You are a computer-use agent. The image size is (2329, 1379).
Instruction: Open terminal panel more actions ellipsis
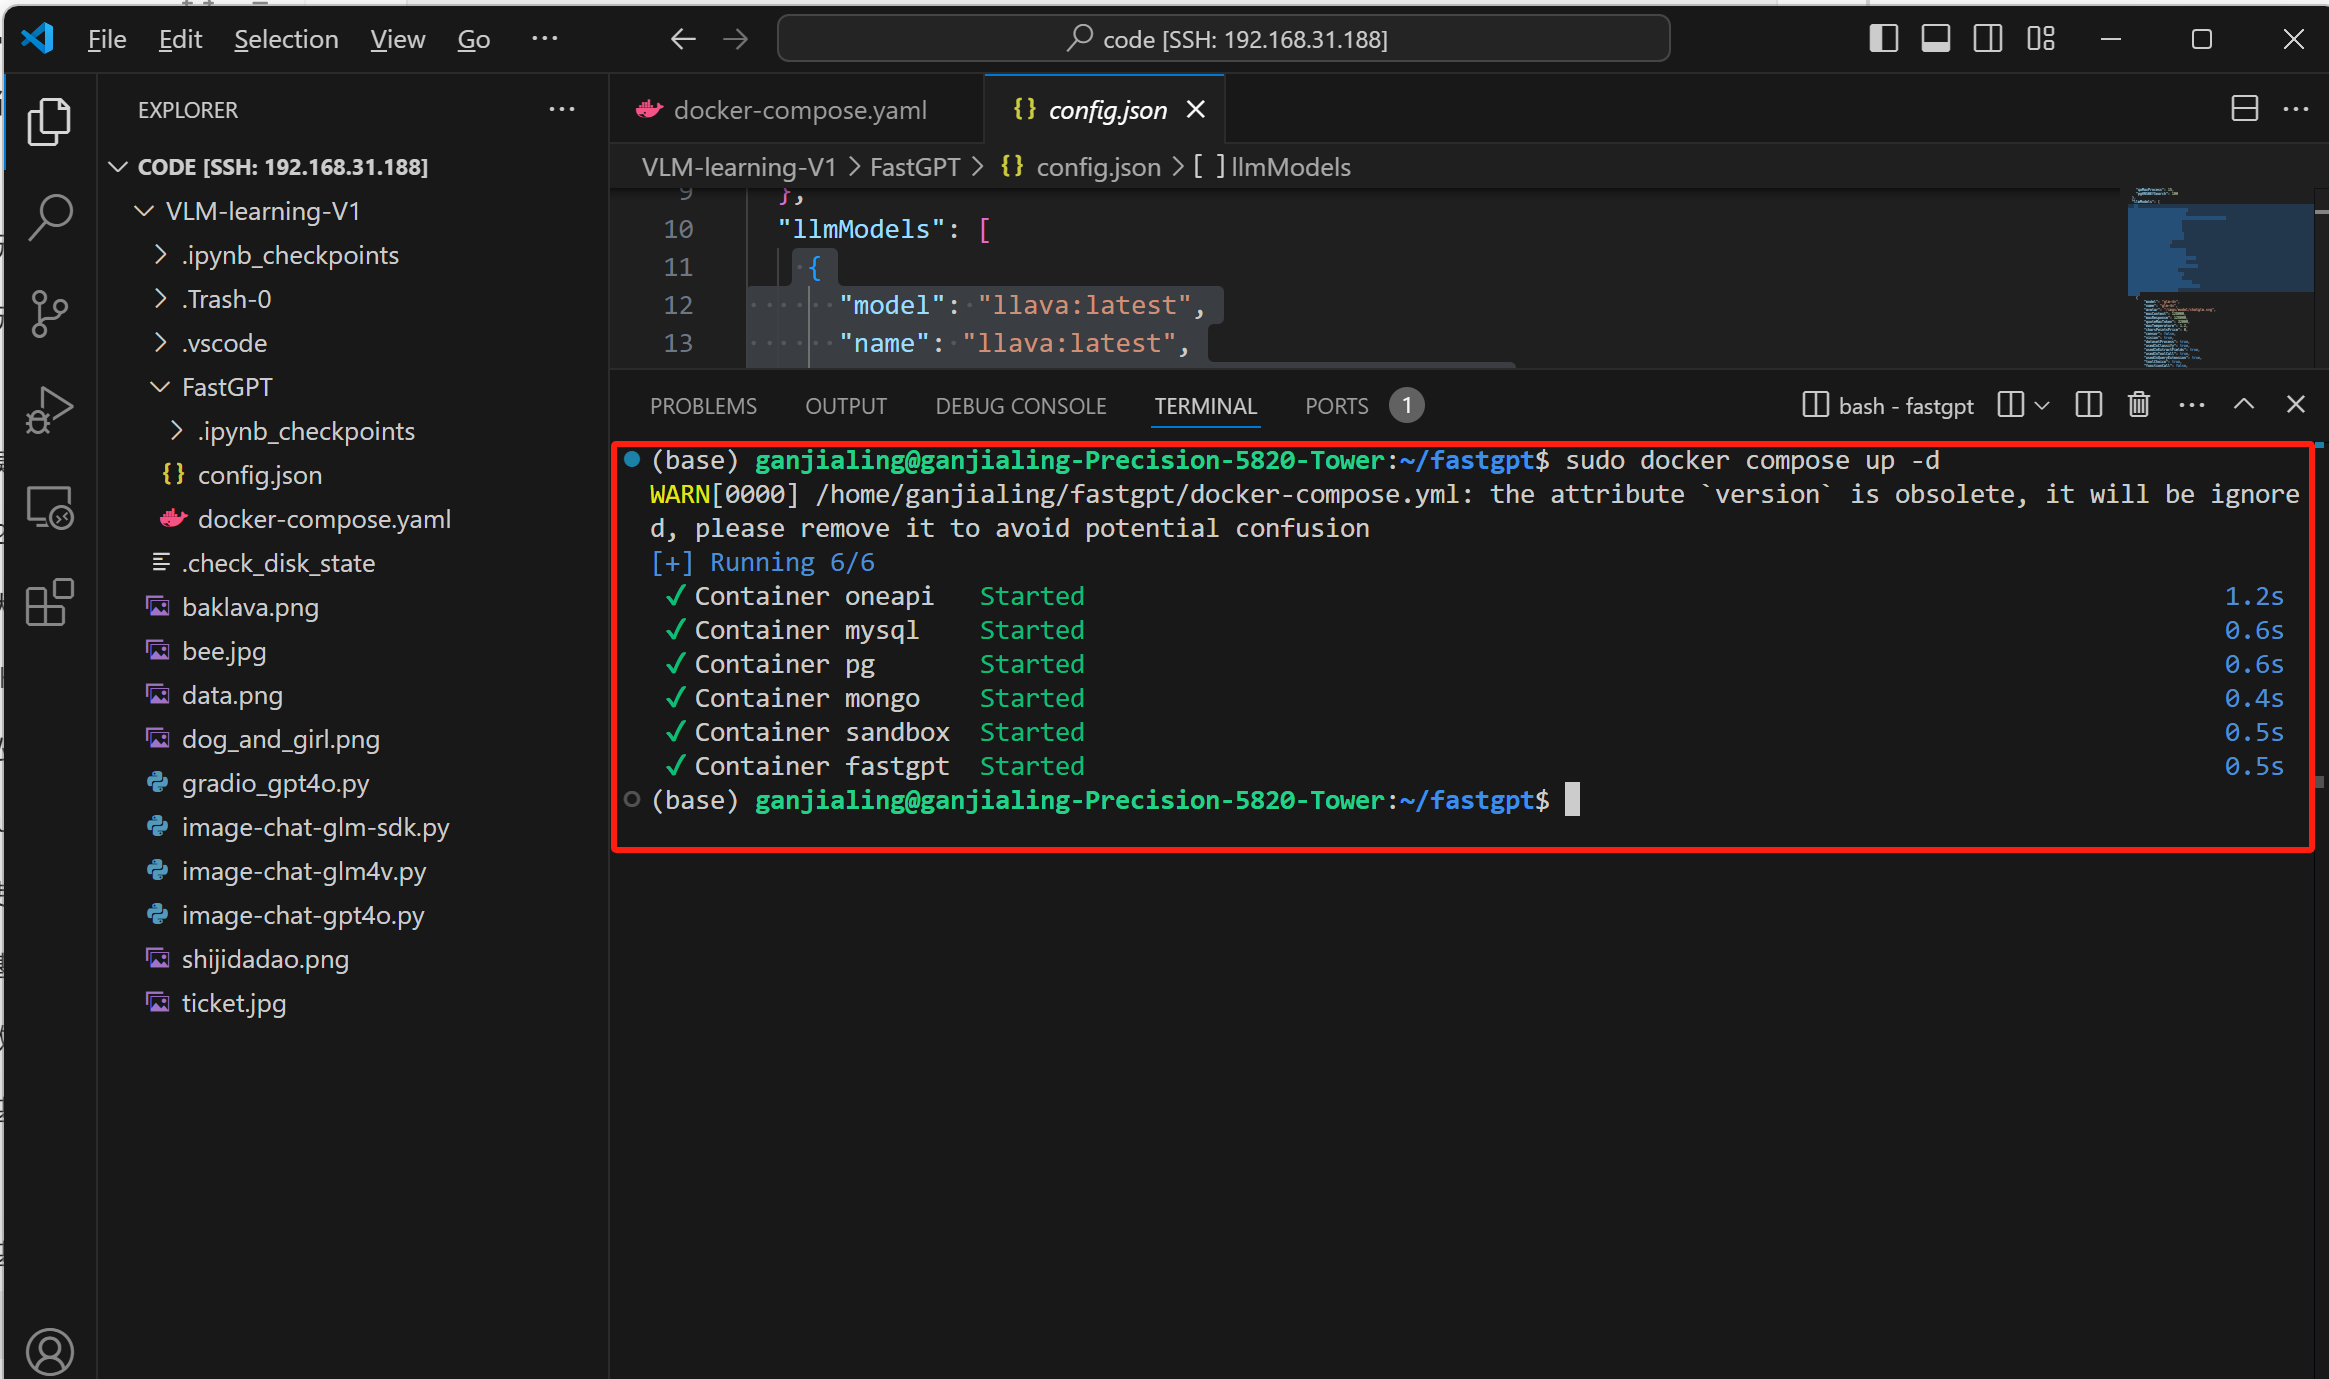point(2192,404)
